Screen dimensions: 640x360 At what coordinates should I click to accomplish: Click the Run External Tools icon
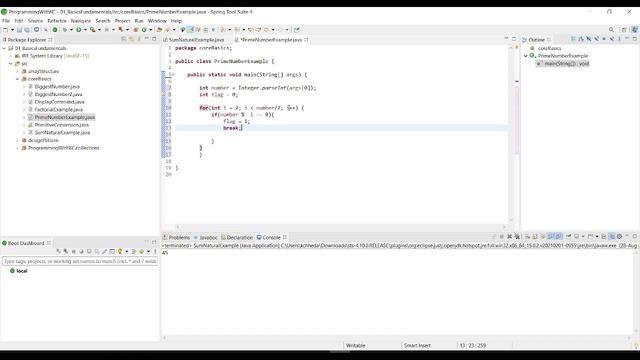(x=93, y=30)
